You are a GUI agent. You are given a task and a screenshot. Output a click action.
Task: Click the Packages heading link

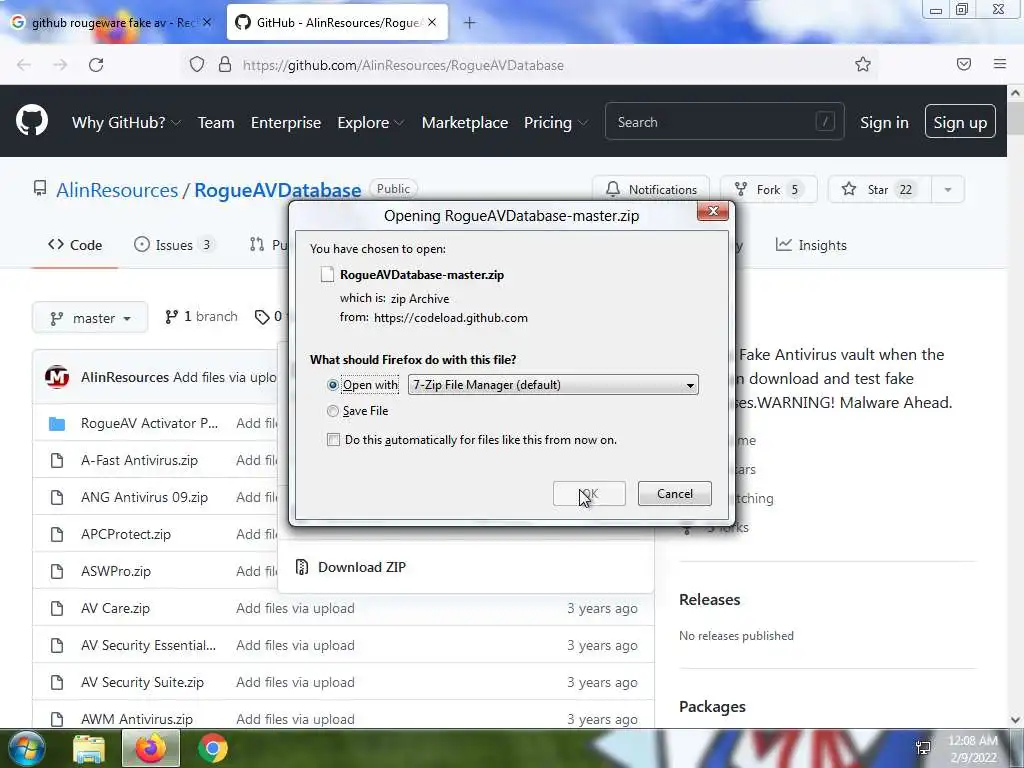(712, 707)
